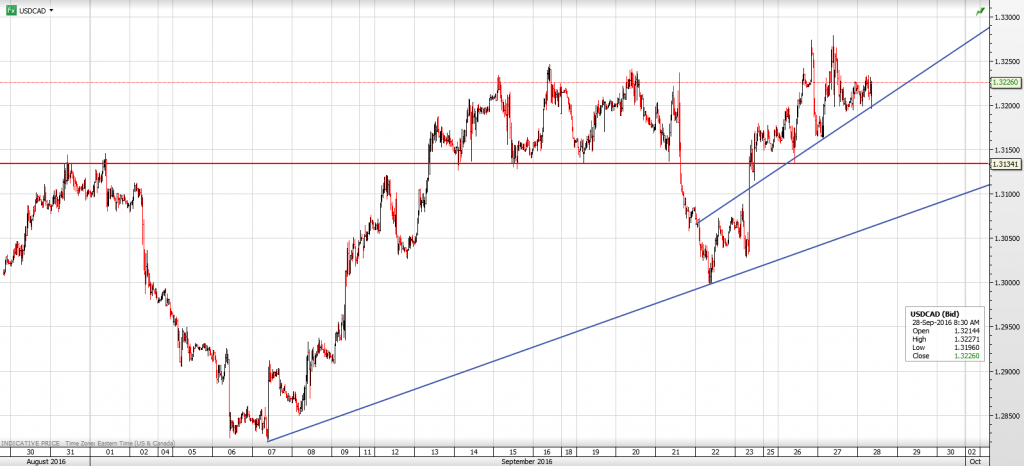The width and height of the screenshot is (1024, 466).
Task: Select the dashed red current price line
Action: (x=300, y=82)
